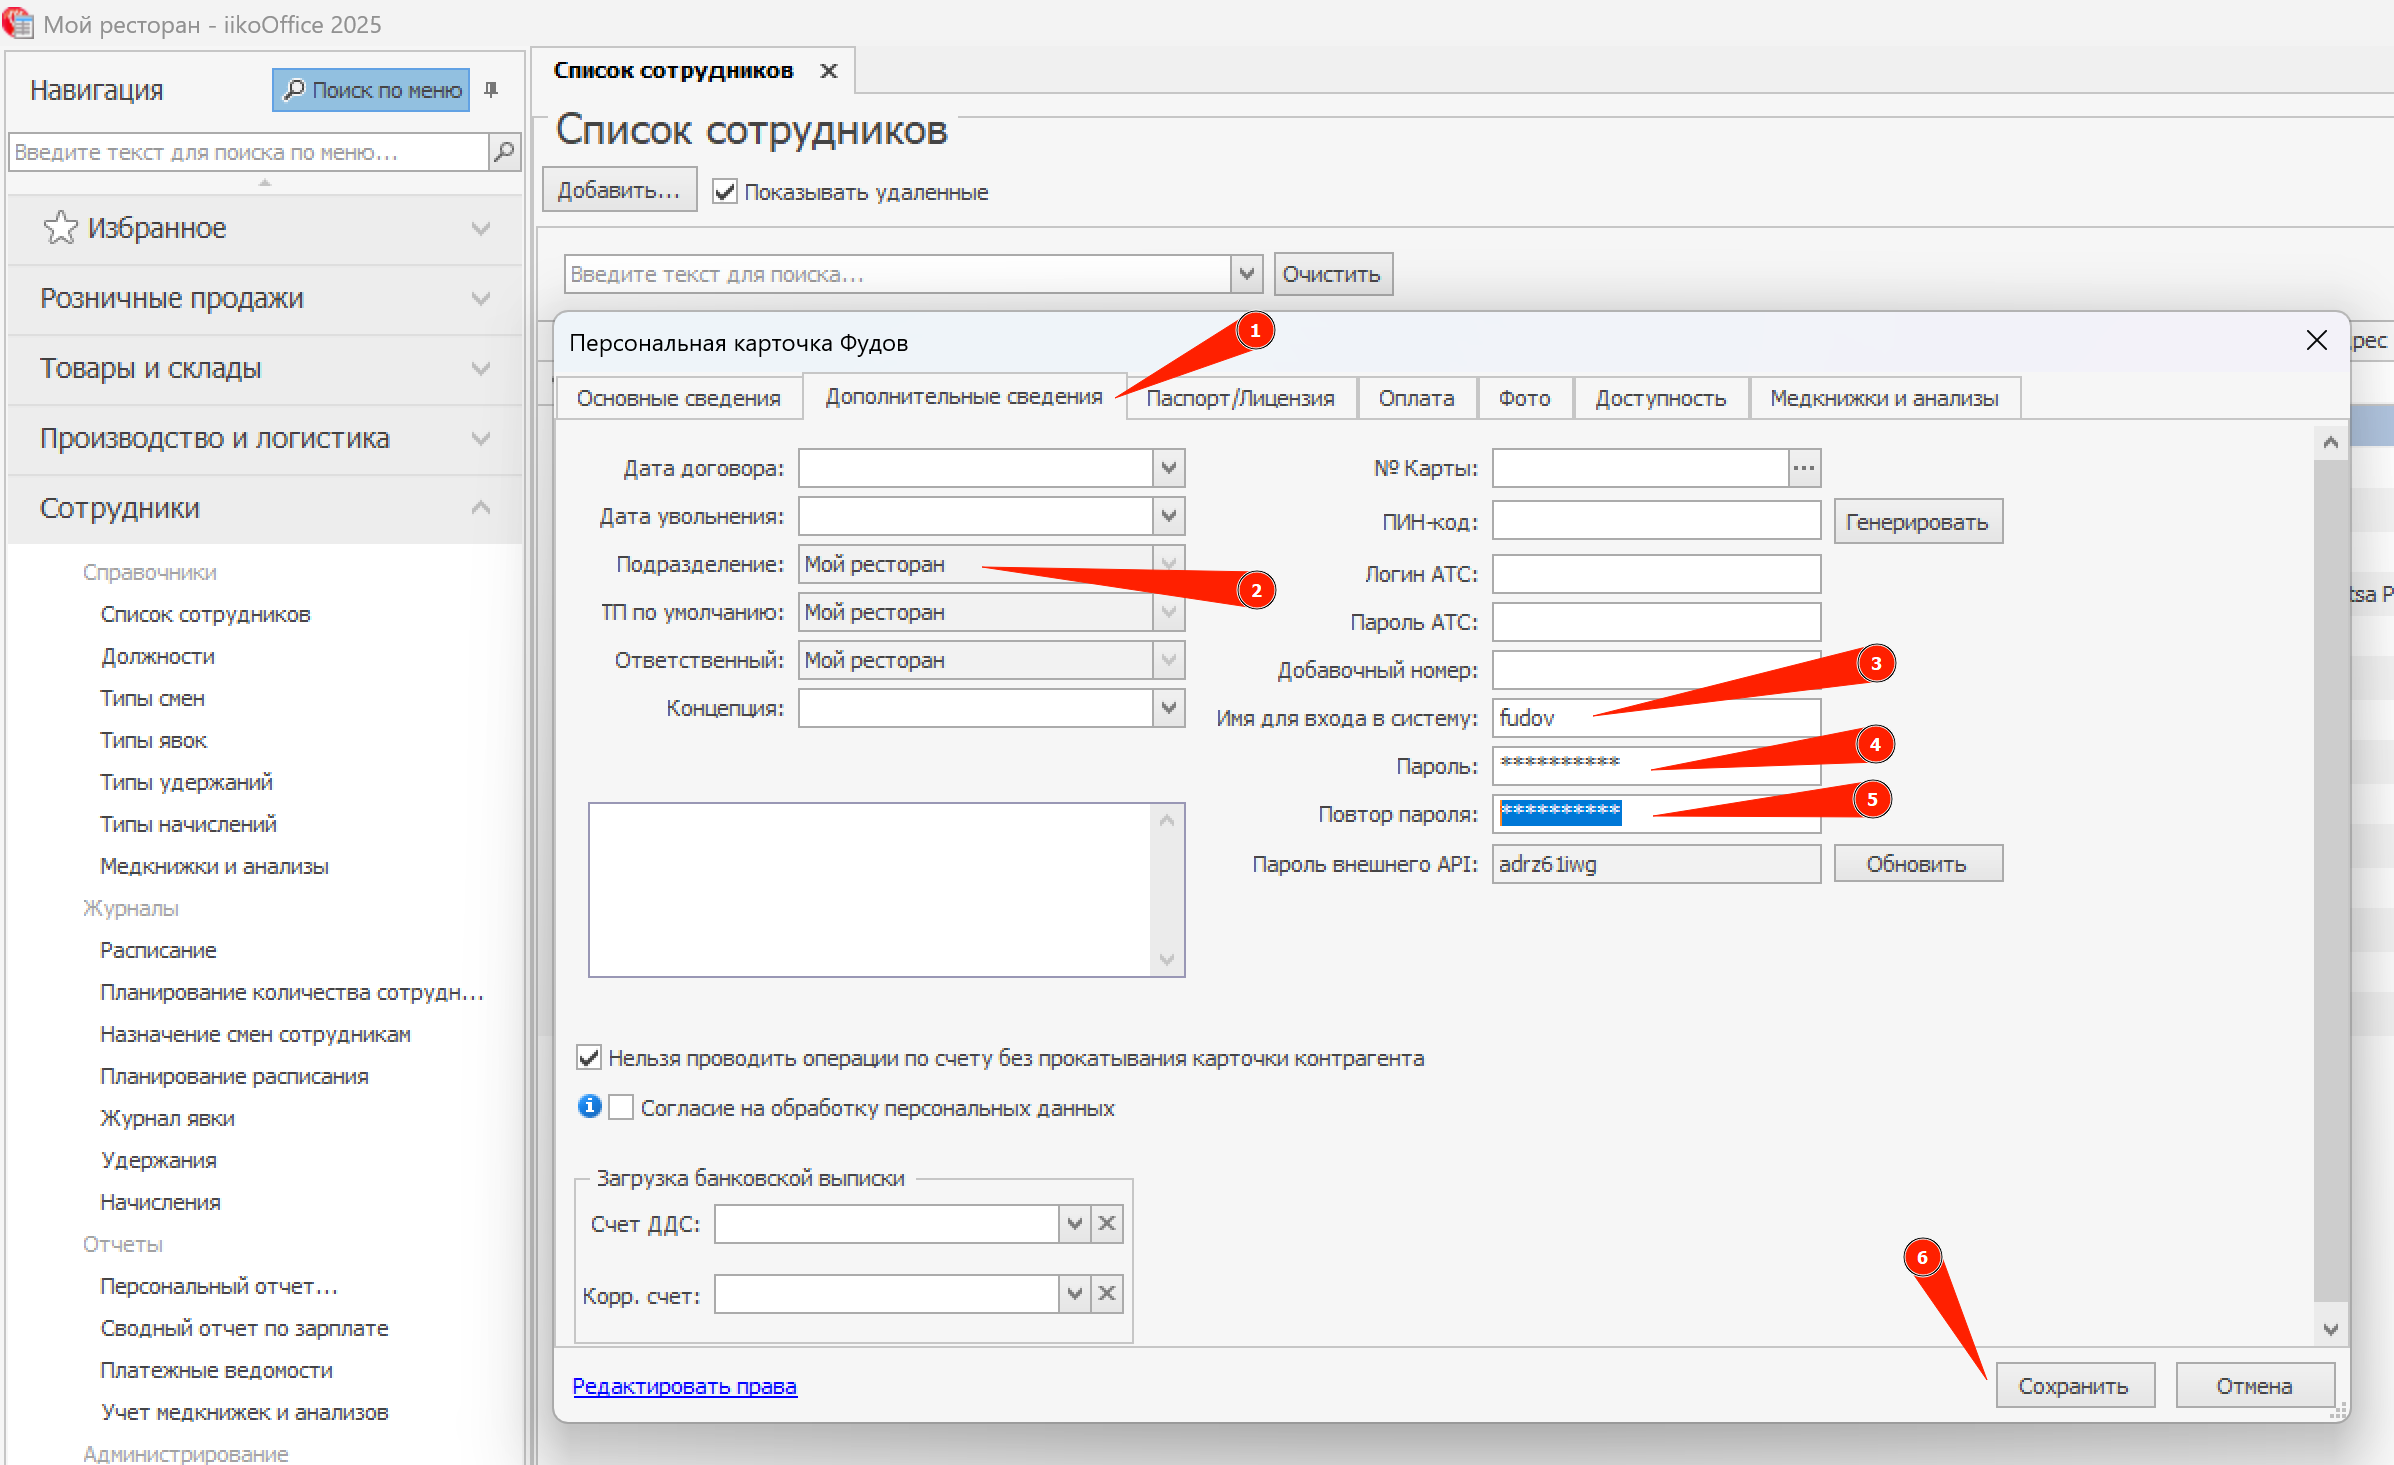
Task: Open the Редактировать права link
Action: pyautogui.click(x=684, y=1386)
